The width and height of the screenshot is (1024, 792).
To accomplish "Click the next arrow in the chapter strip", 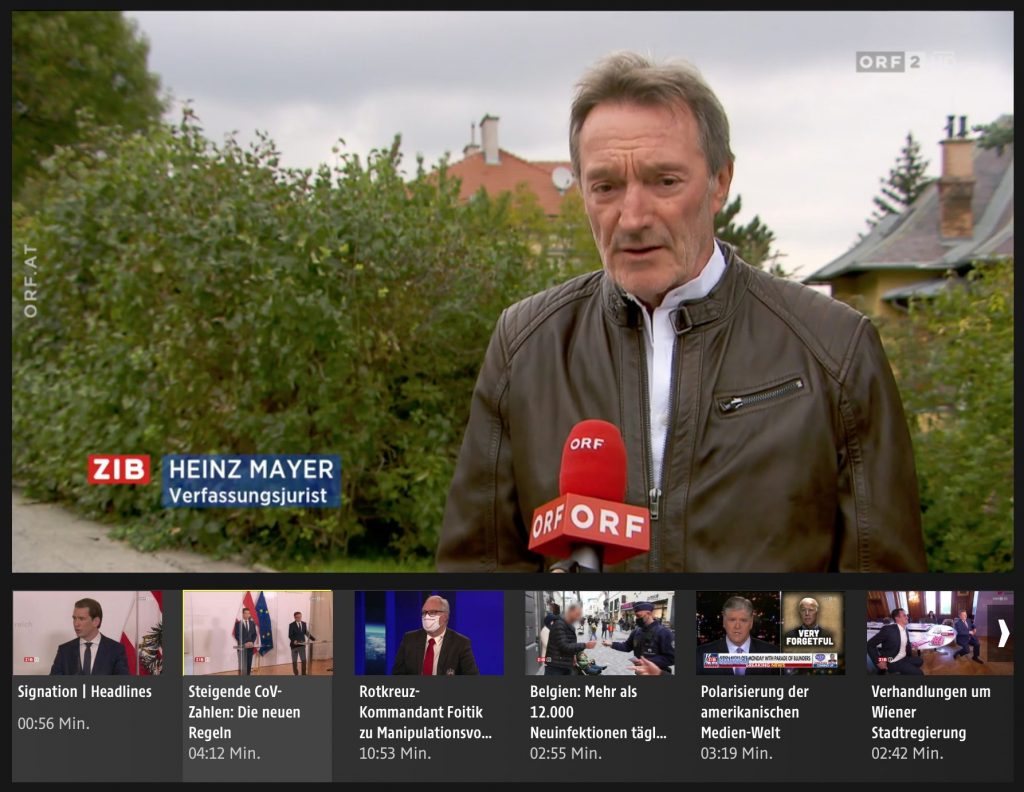I will point(1003,633).
